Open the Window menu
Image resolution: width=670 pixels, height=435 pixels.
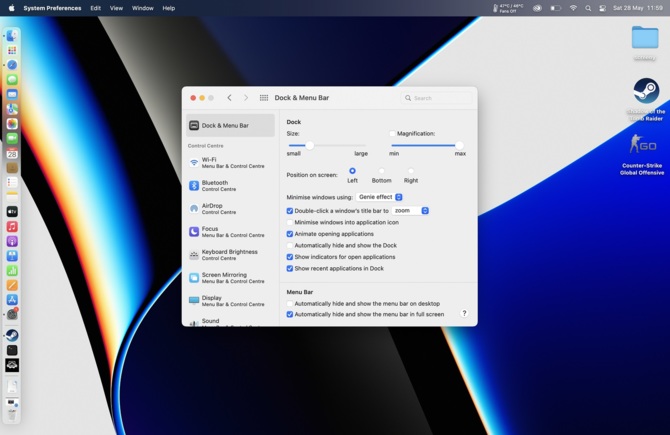(x=143, y=8)
